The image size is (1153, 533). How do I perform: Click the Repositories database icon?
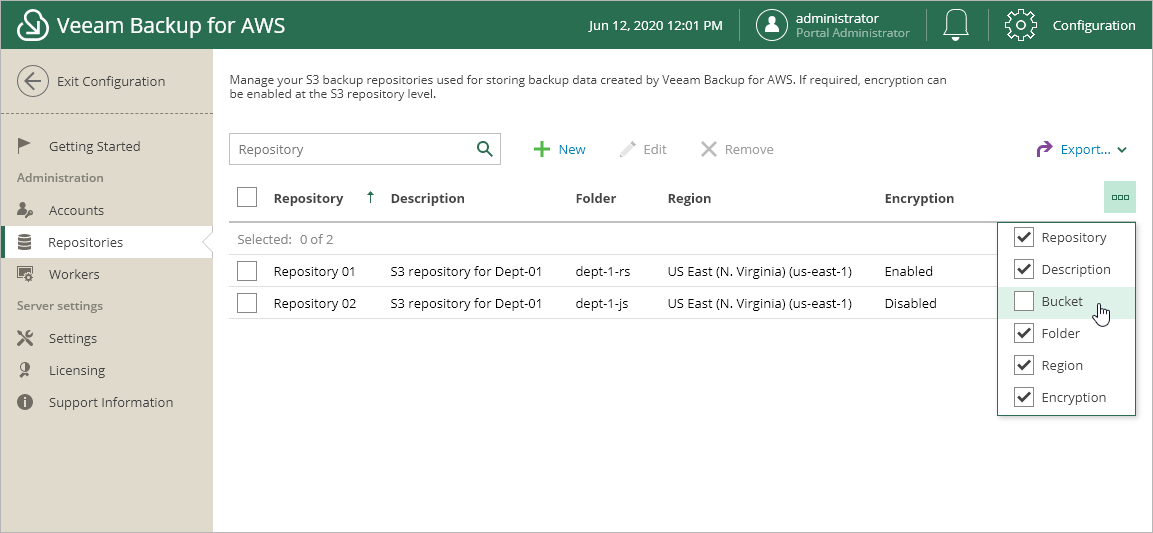pos(24,242)
